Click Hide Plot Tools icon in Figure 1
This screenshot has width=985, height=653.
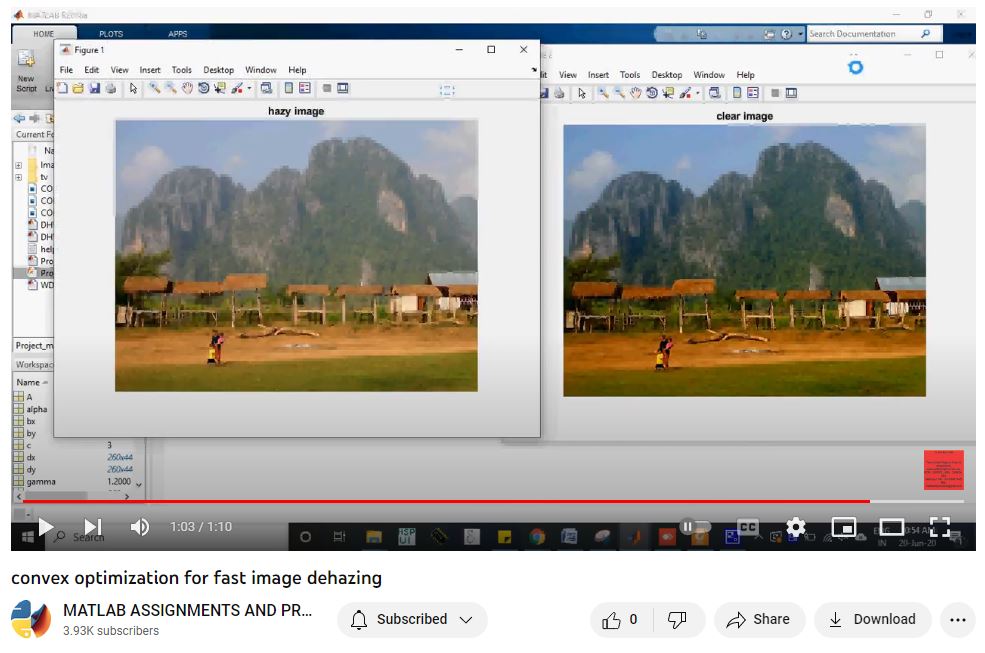pyautogui.click(x=327, y=89)
